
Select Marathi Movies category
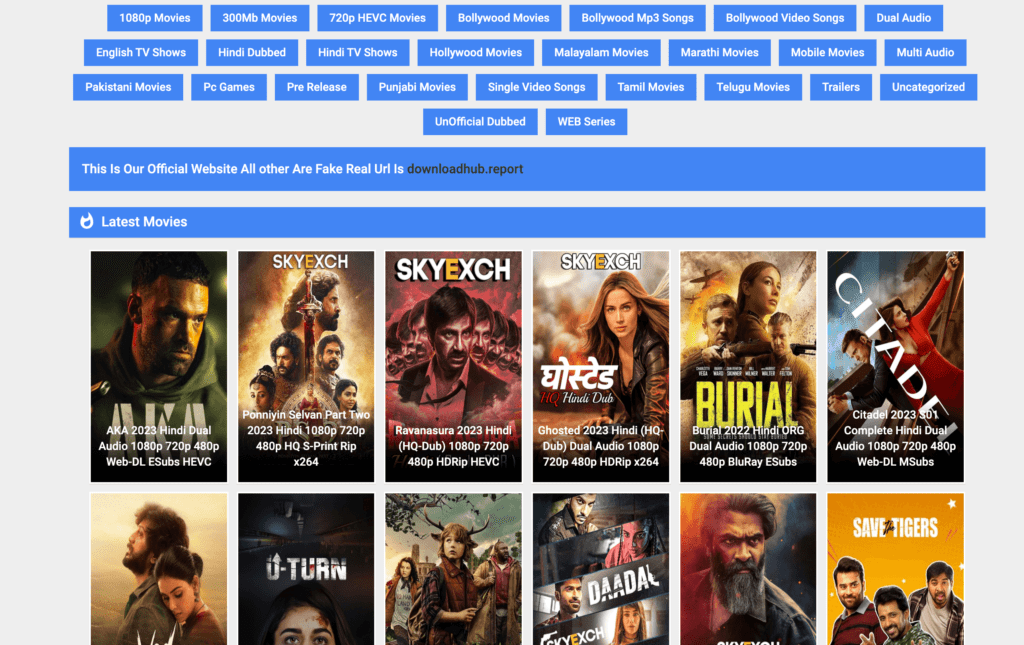(x=720, y=53)
